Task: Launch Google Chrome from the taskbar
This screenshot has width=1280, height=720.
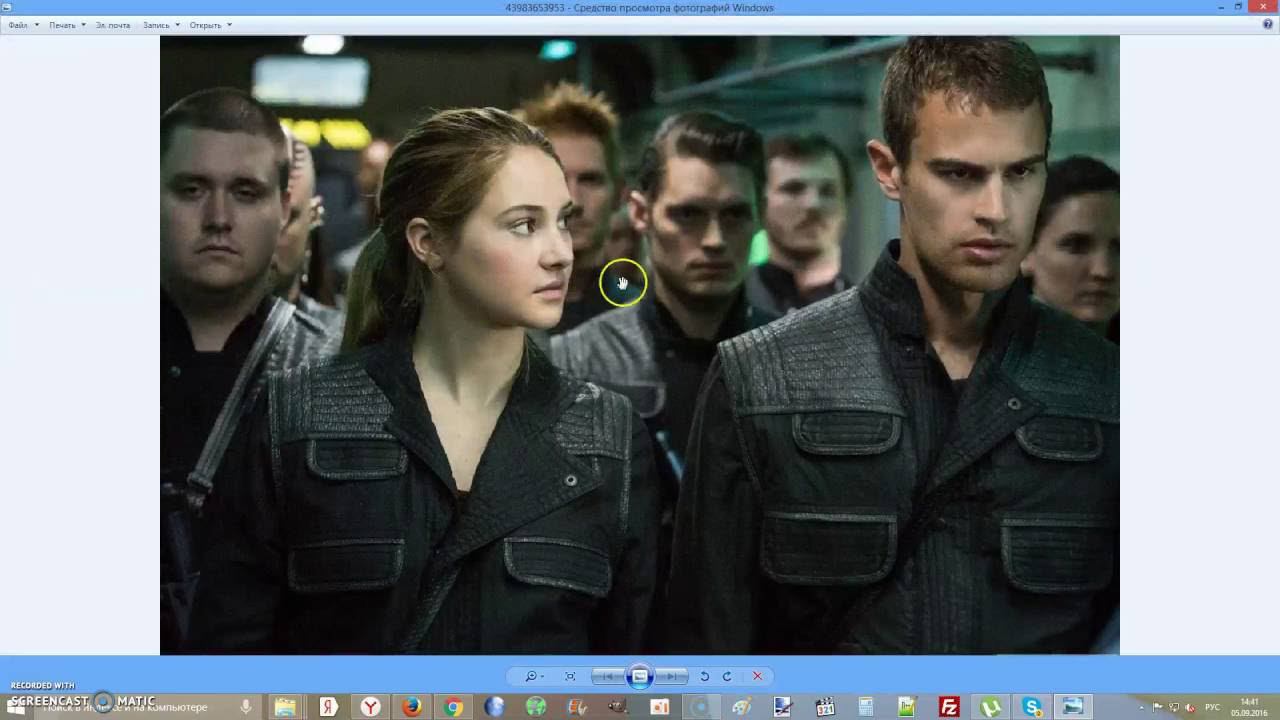Action: click(453, 707)
